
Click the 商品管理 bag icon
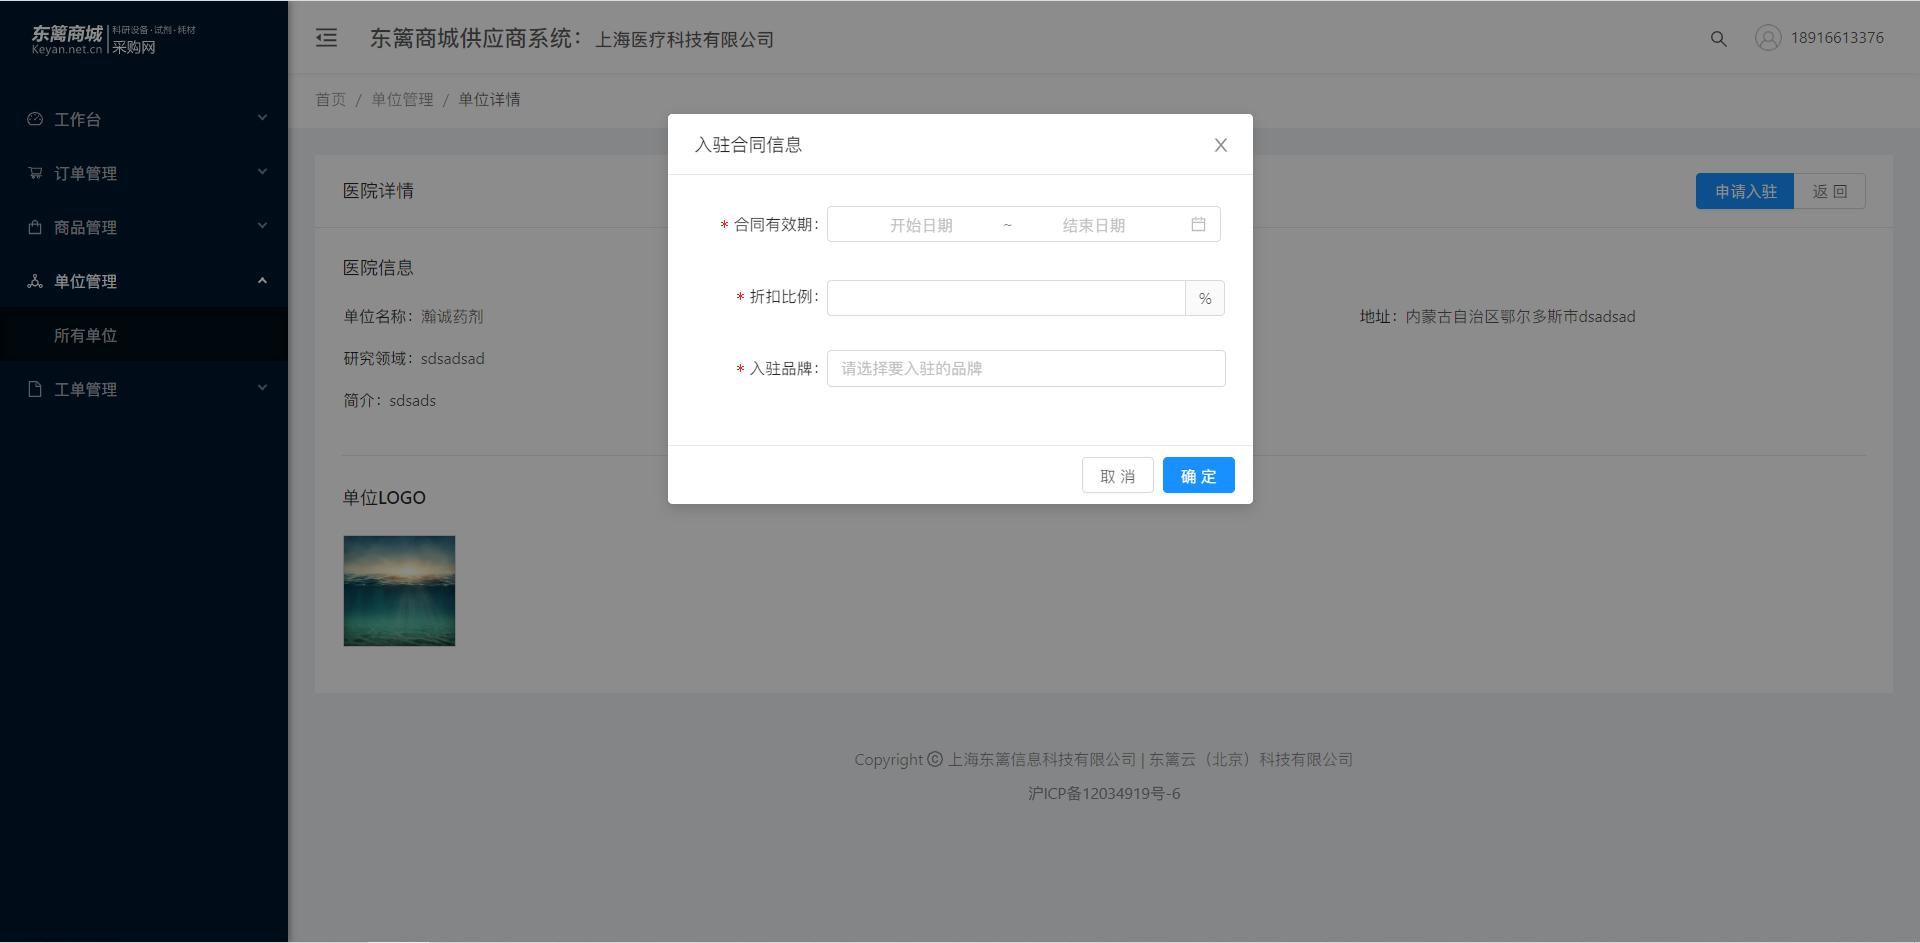[x=35, y=227]
